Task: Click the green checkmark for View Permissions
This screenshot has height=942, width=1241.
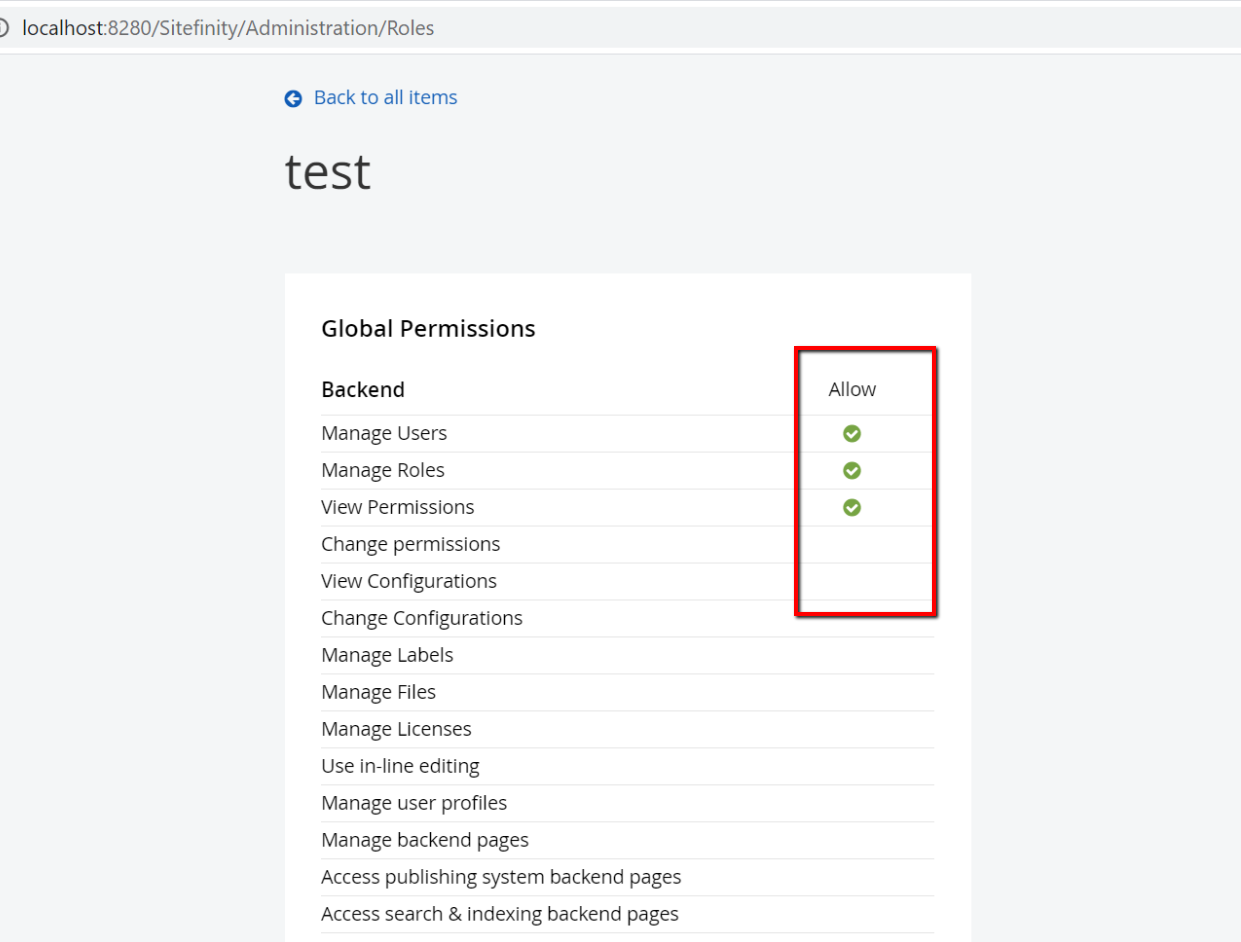Action: point(852,507)
